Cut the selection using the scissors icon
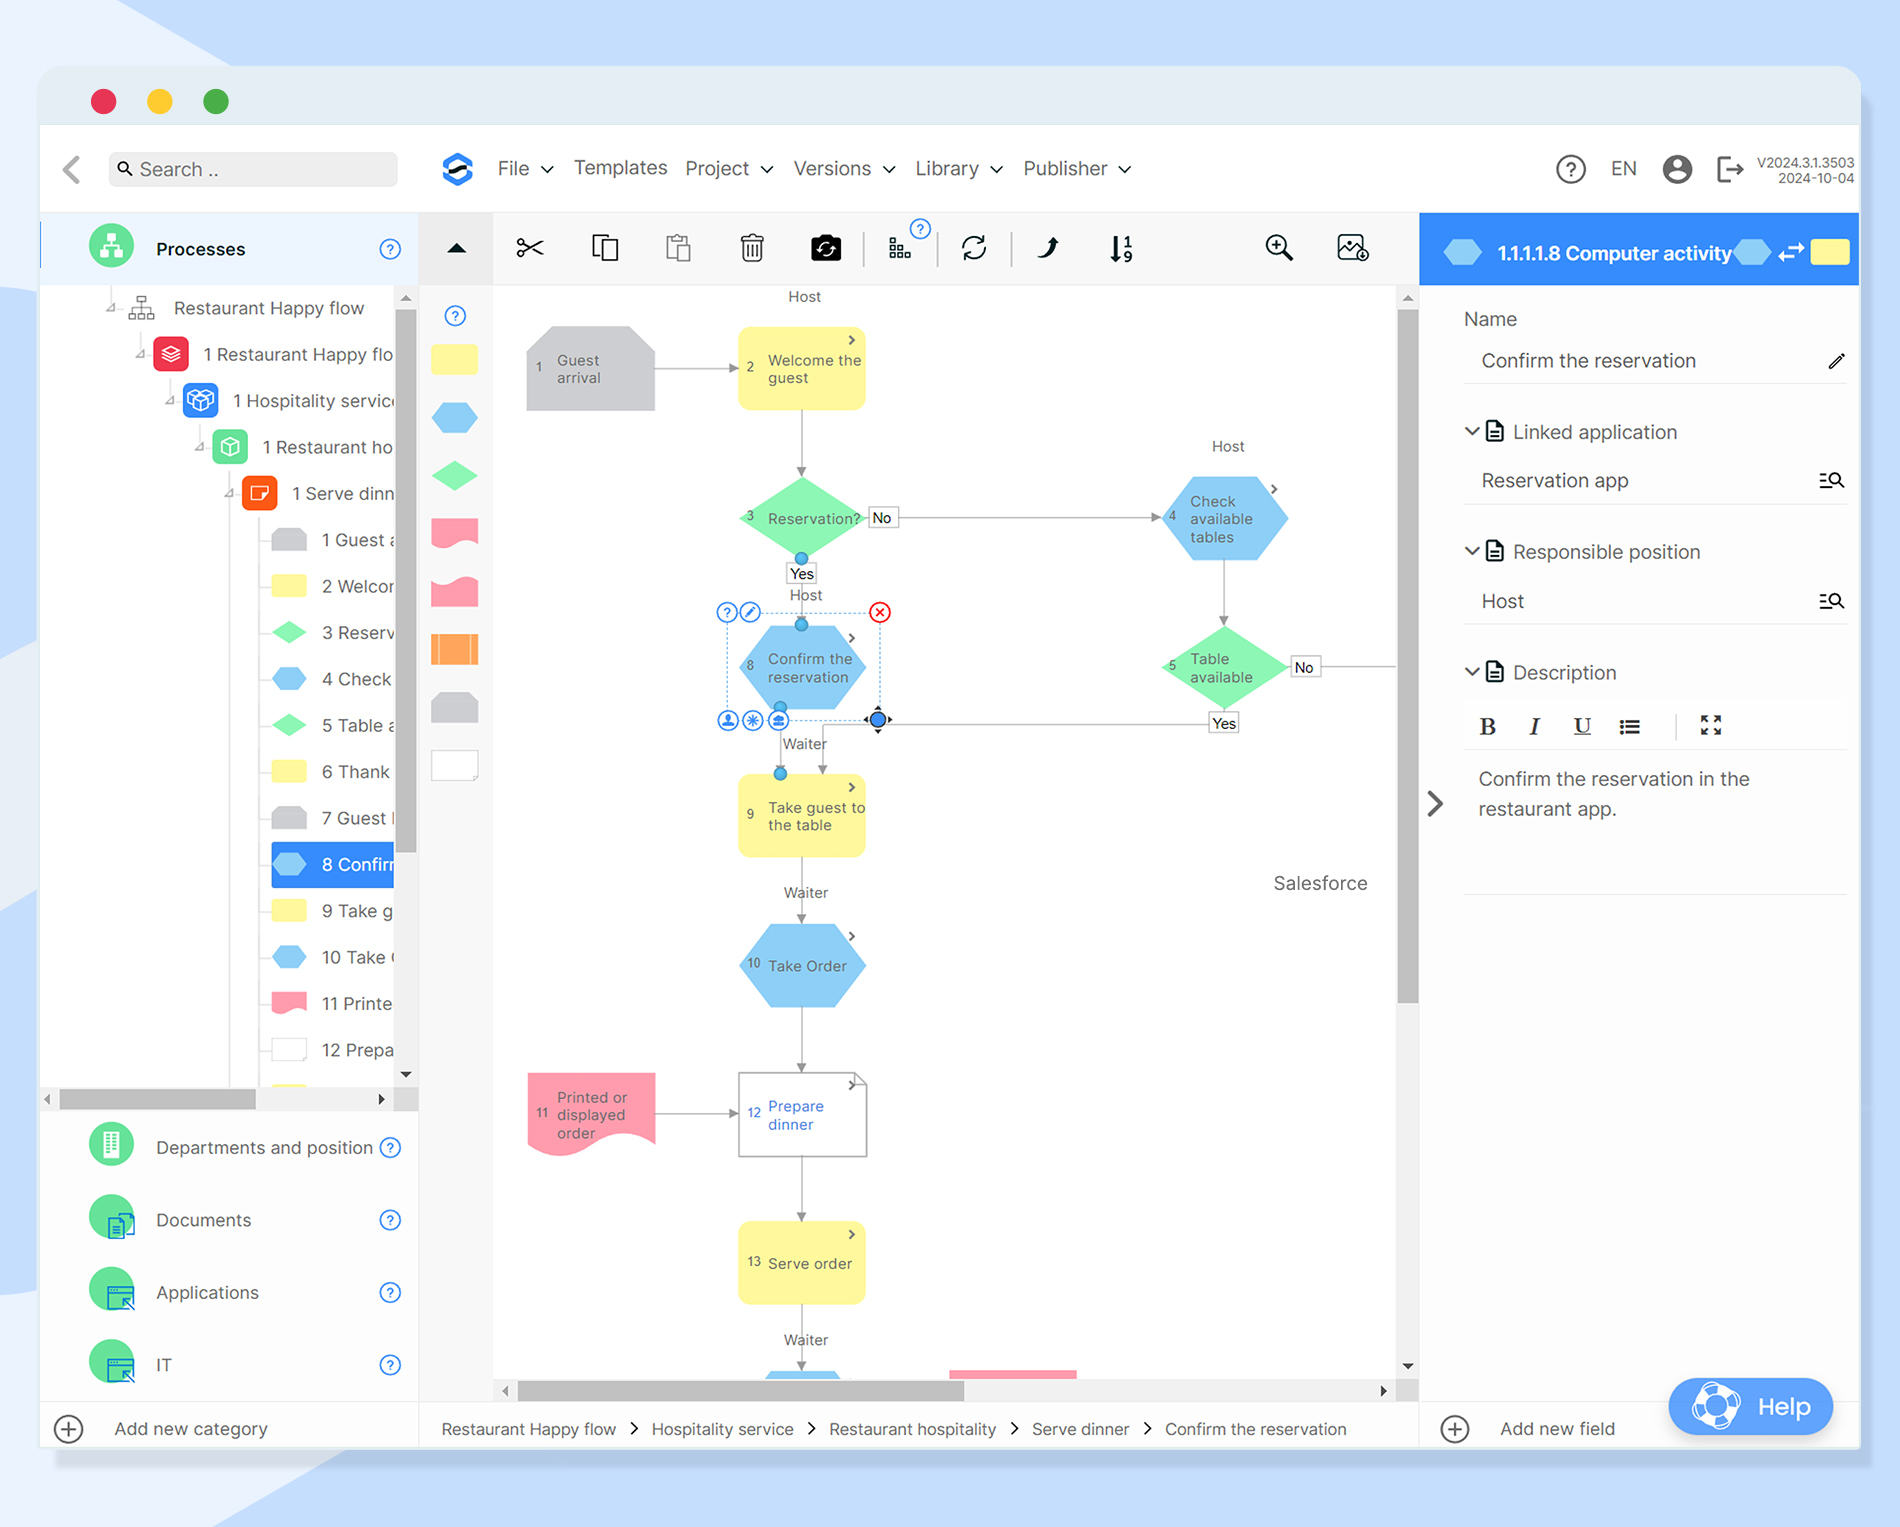 (x=530, y=248)
